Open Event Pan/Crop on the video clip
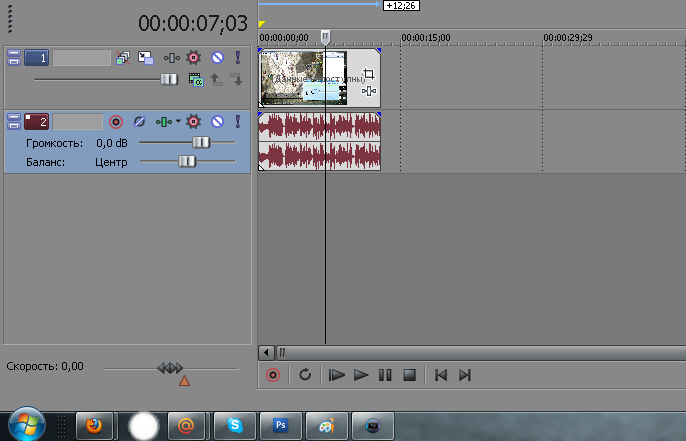Viewport: 686px width, 441px height. [368, 74]
